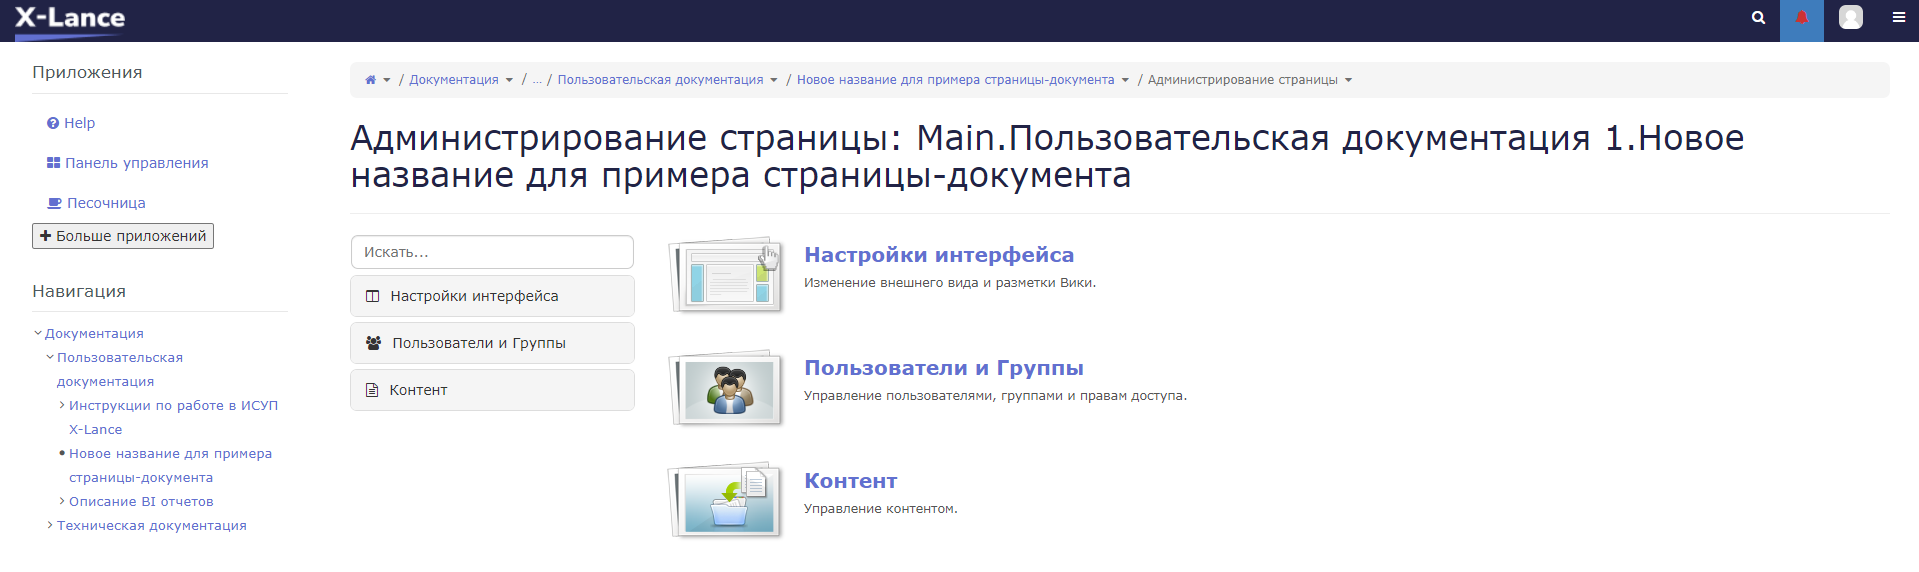Open Новое название breadcrumb link
1919x572 pixels.
[x=955, y=80]
